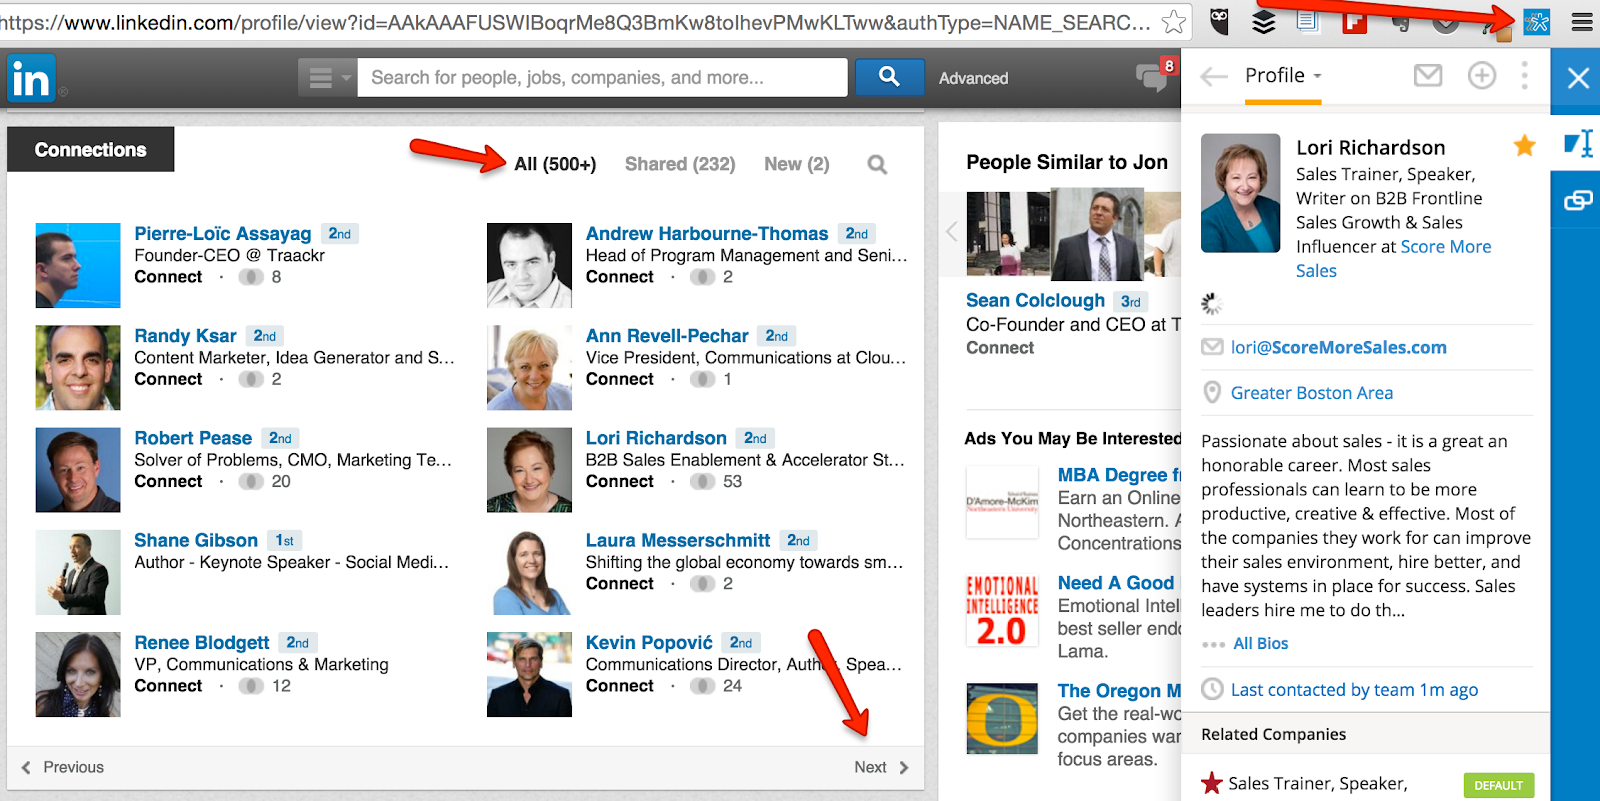Open the Emotional Intelligence 2.0 ad image
This screenshot has width=1600, height=801.
tap(1002, 610)
